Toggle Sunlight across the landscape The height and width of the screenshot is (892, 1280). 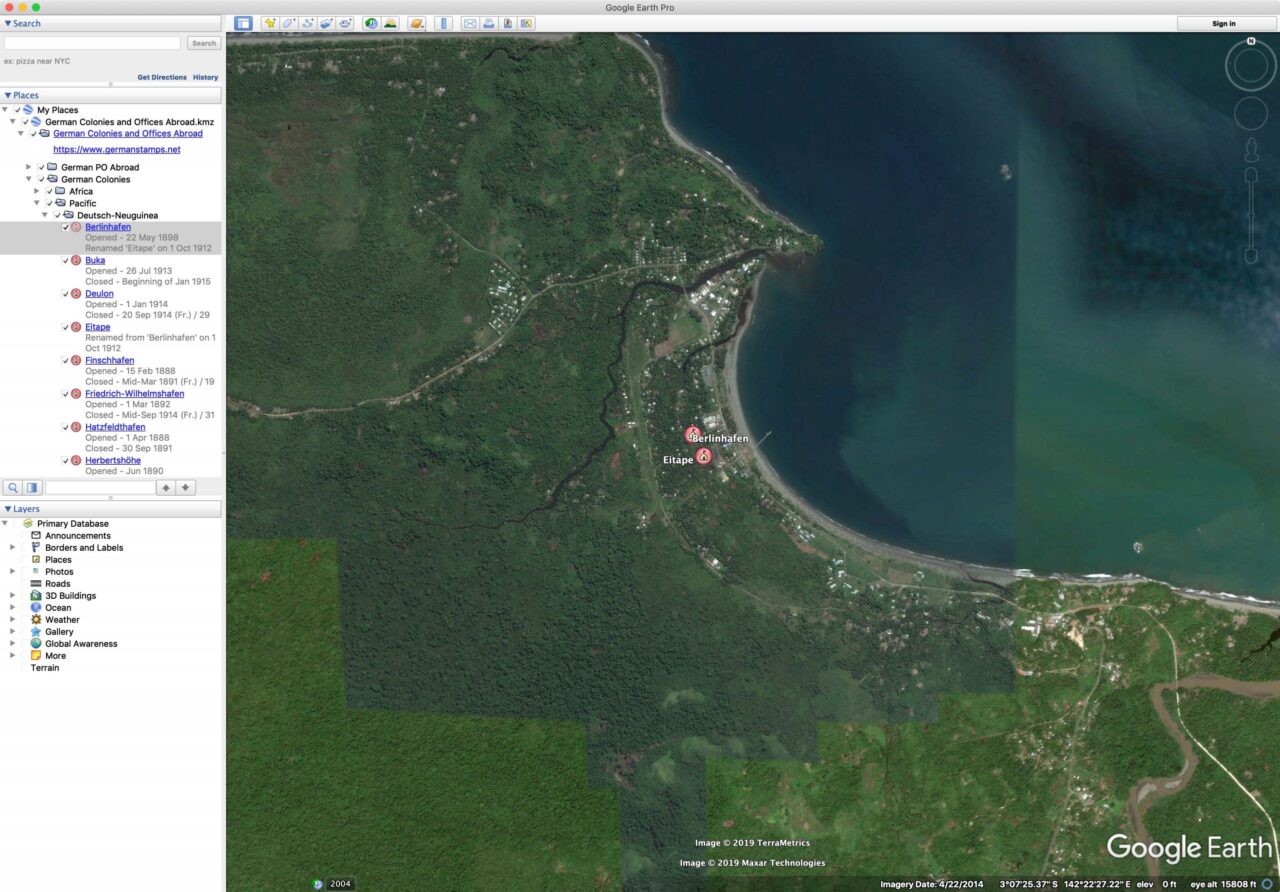click(x=390, y=23)
